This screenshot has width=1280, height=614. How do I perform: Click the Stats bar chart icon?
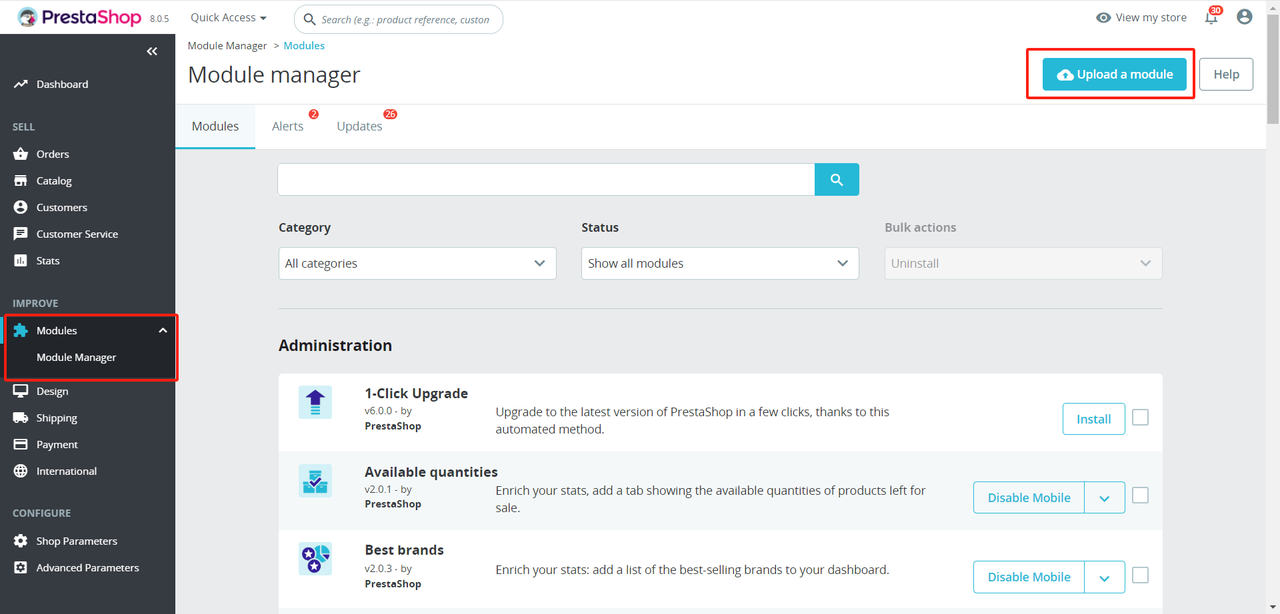tap(20, 260)
